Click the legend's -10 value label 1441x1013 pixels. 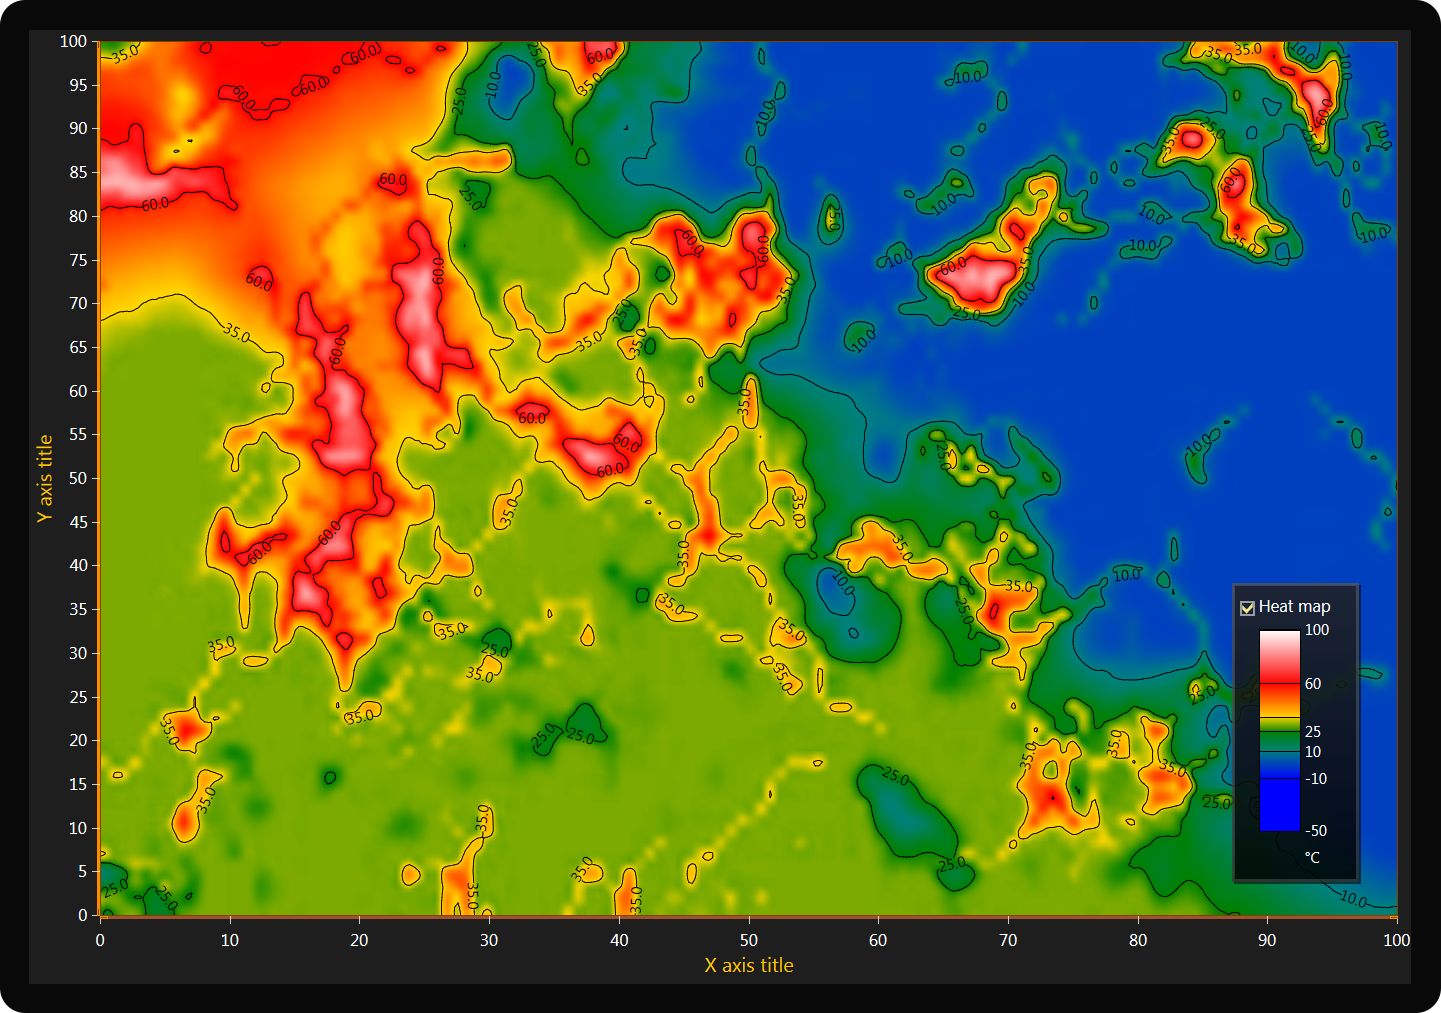pos(1316,779)
